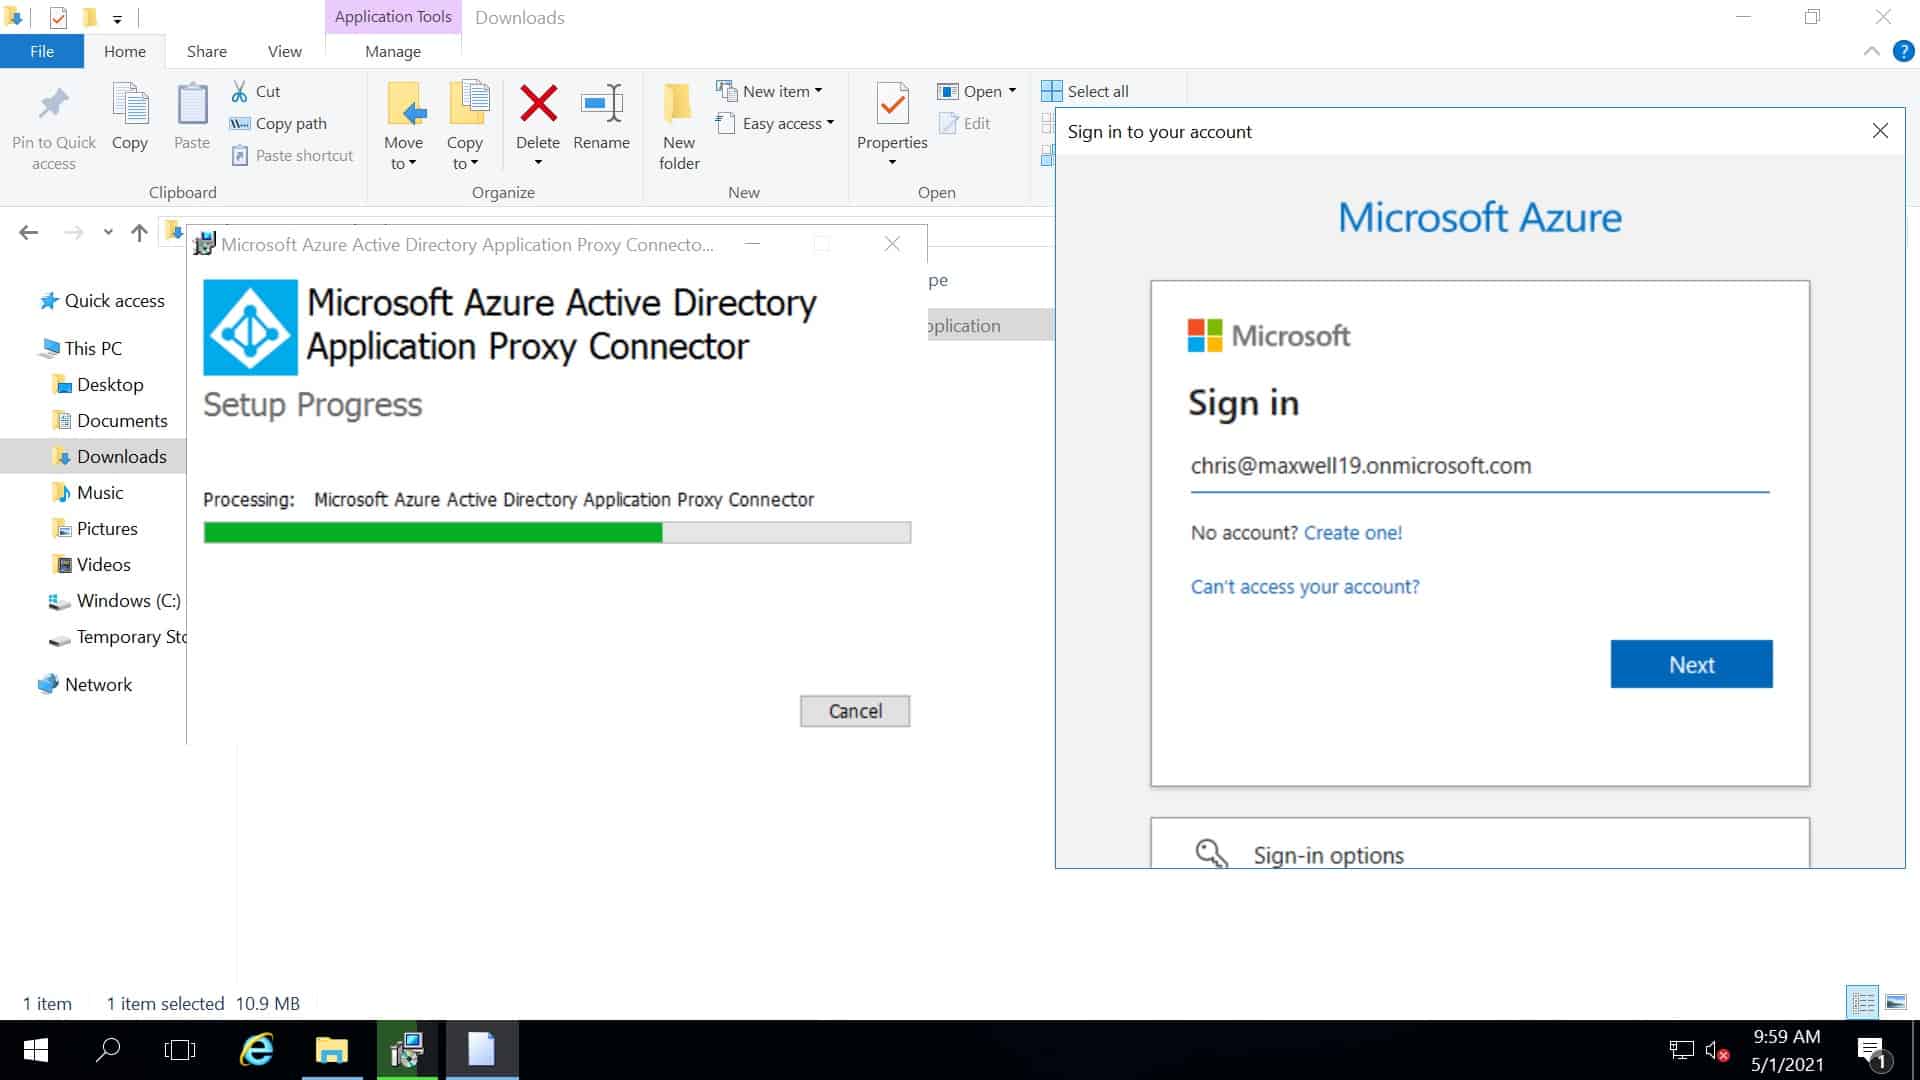Close the Sign in to your account dialog
This screenshot has height=1080, width=1920.
tap(1880, 131)
